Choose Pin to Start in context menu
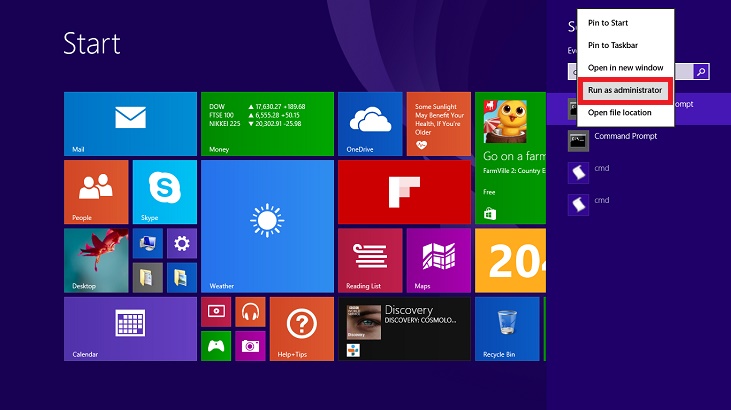The width and height of the screenshot is (731, 410). (608, 22)
